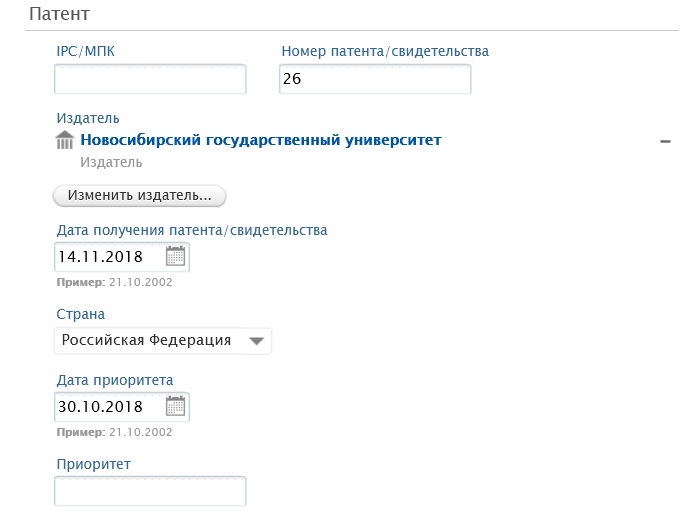Click the Дата получения патента/свидетельства label
Screen dimensions: 699x516
pyautogui.click(x=192, y=230)
